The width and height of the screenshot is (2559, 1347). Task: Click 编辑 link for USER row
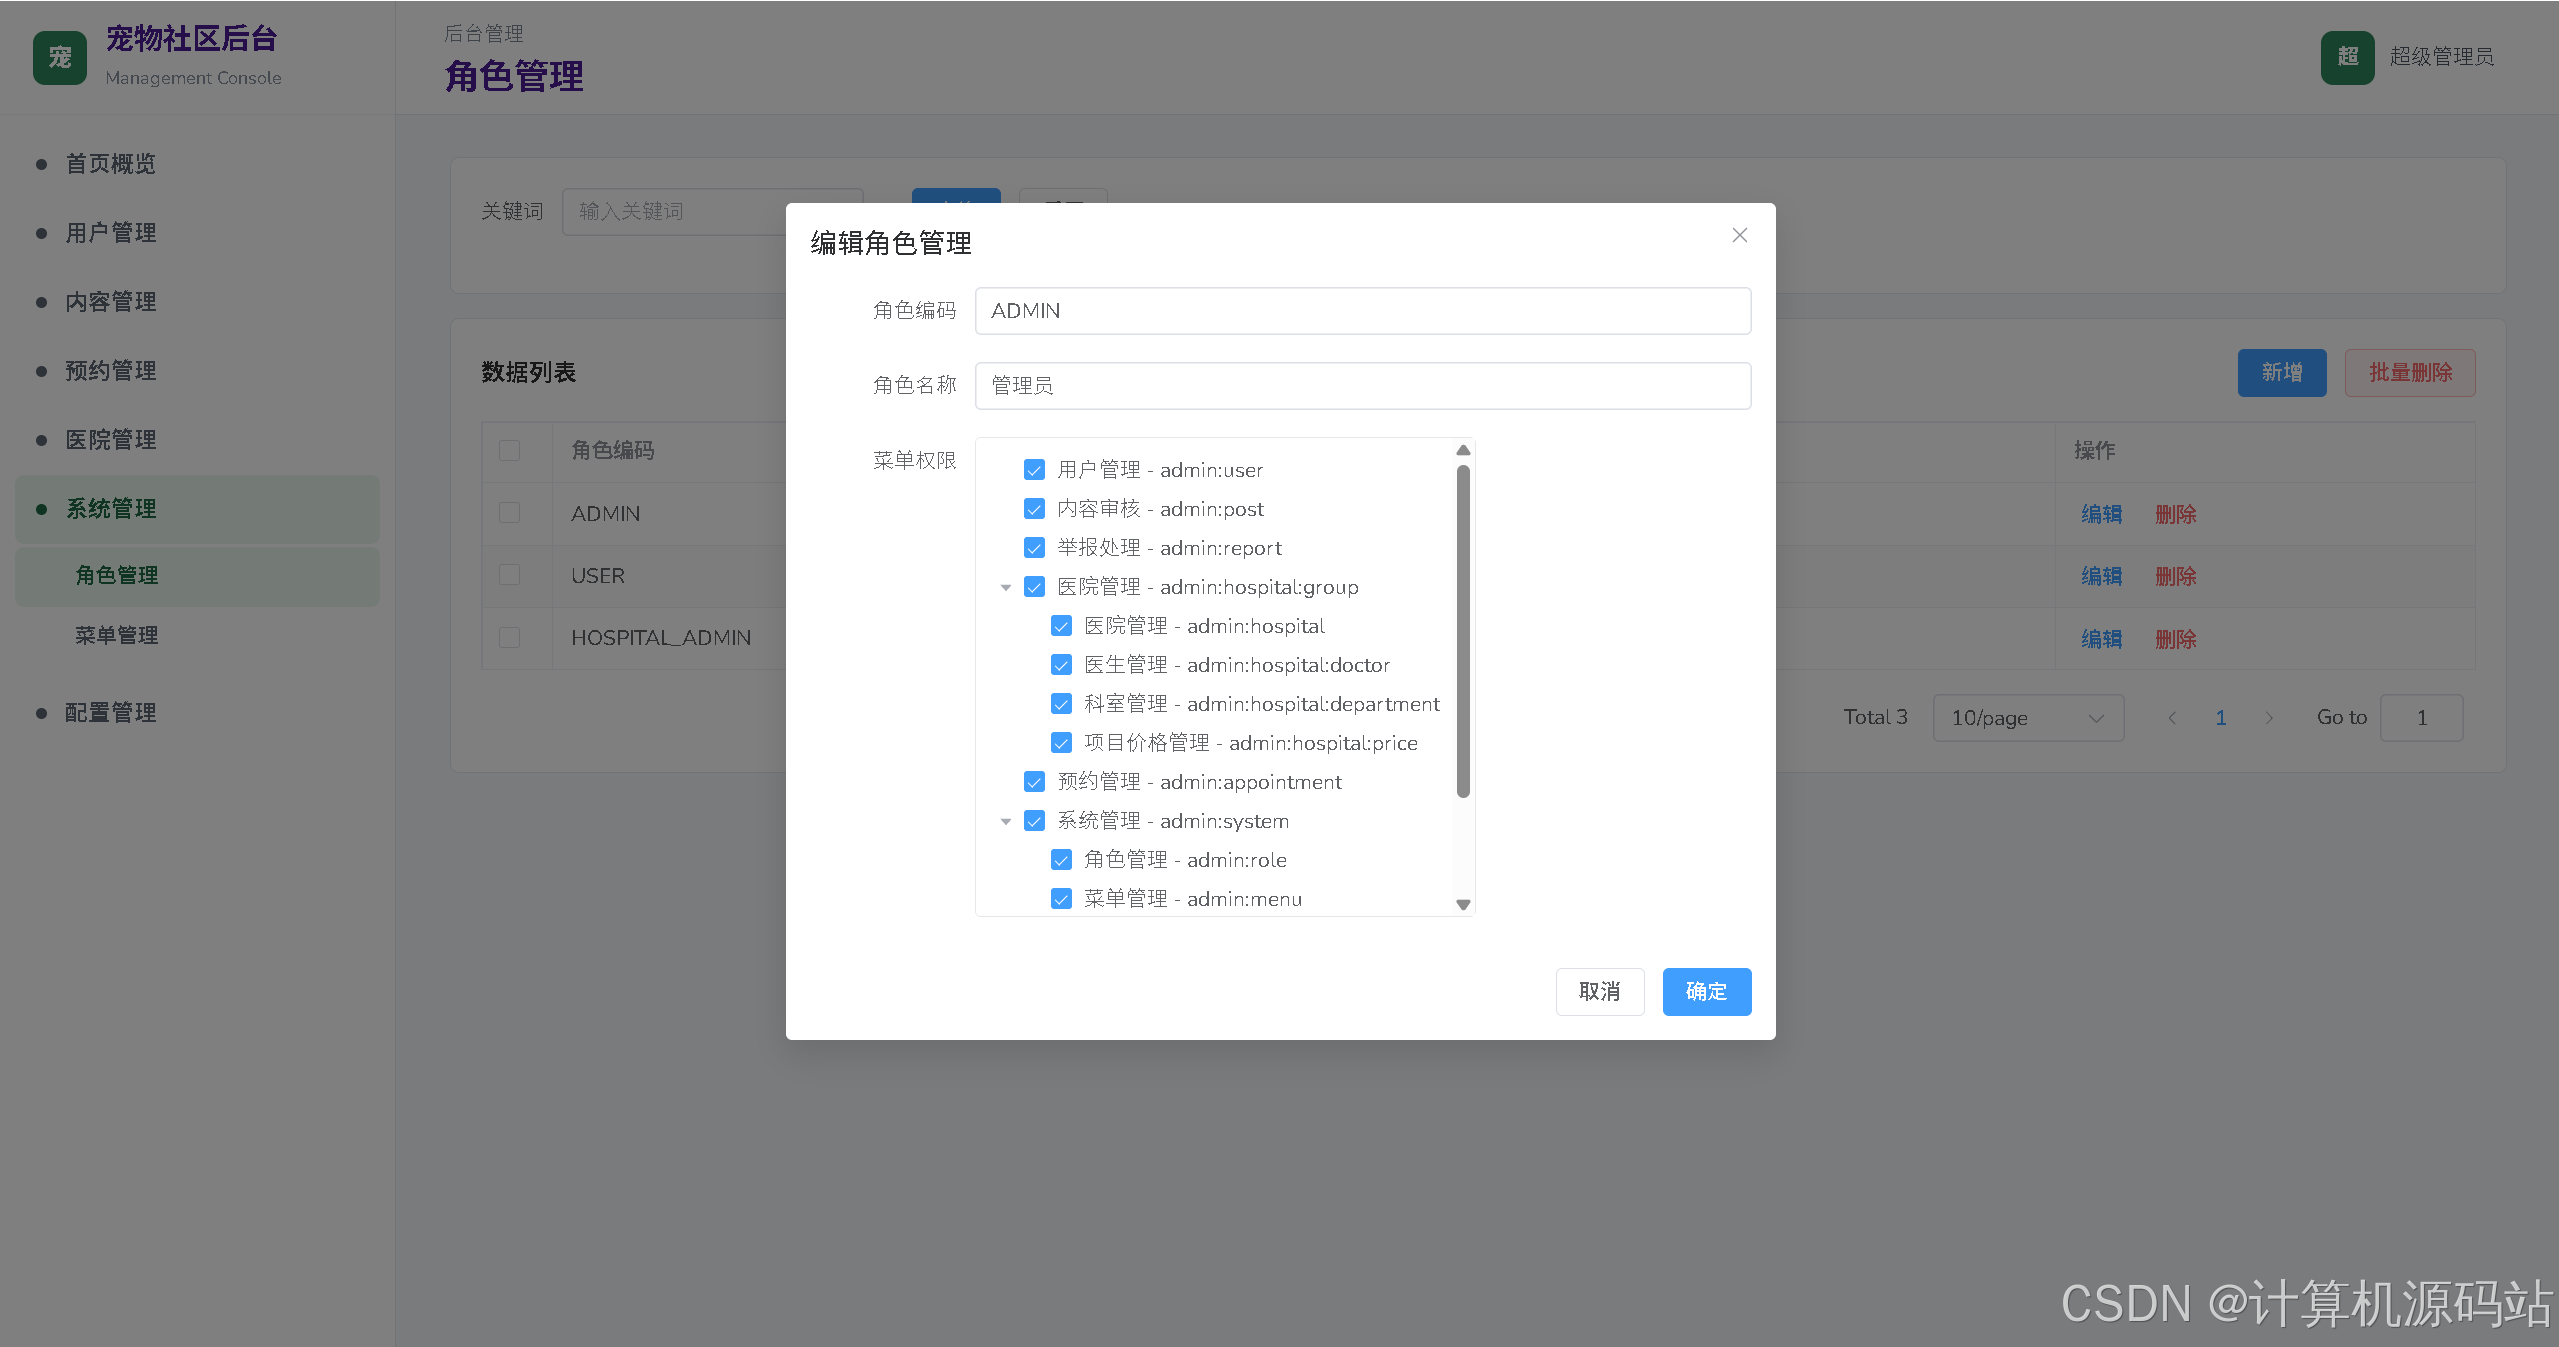click(2101, 576)
